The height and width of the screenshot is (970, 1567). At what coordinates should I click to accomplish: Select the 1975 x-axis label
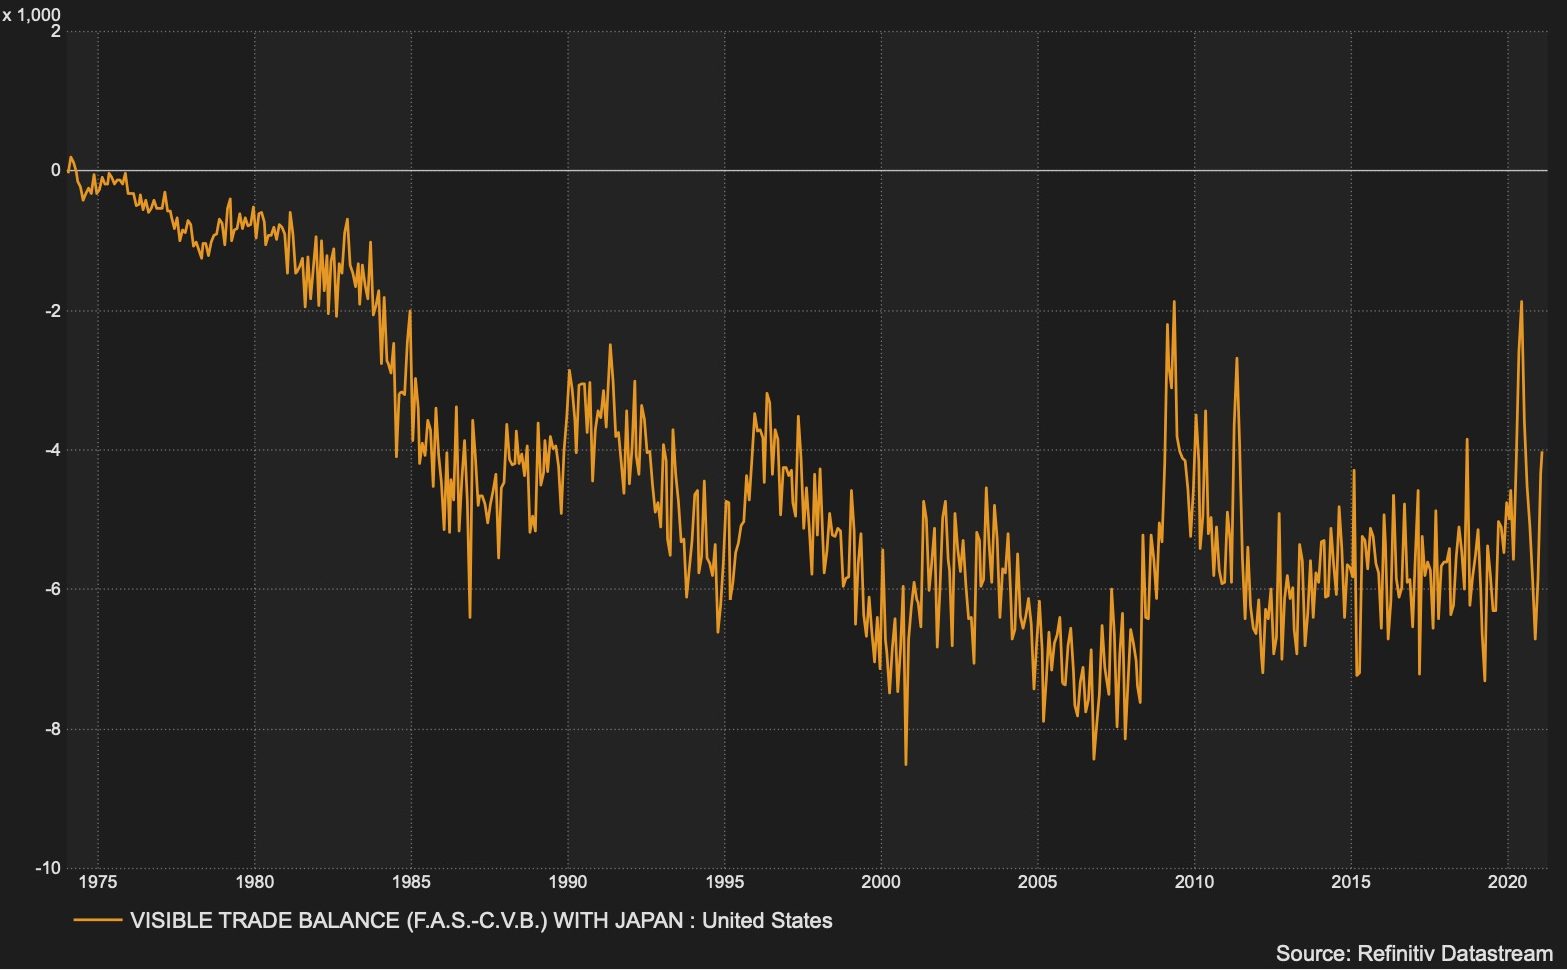97,882
